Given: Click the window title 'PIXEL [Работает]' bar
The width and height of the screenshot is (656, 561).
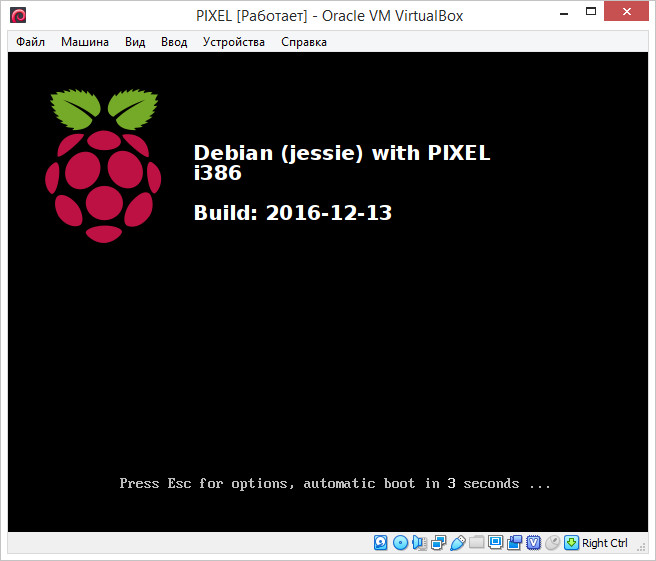Looking at the screenshot, I should [329, 15].
